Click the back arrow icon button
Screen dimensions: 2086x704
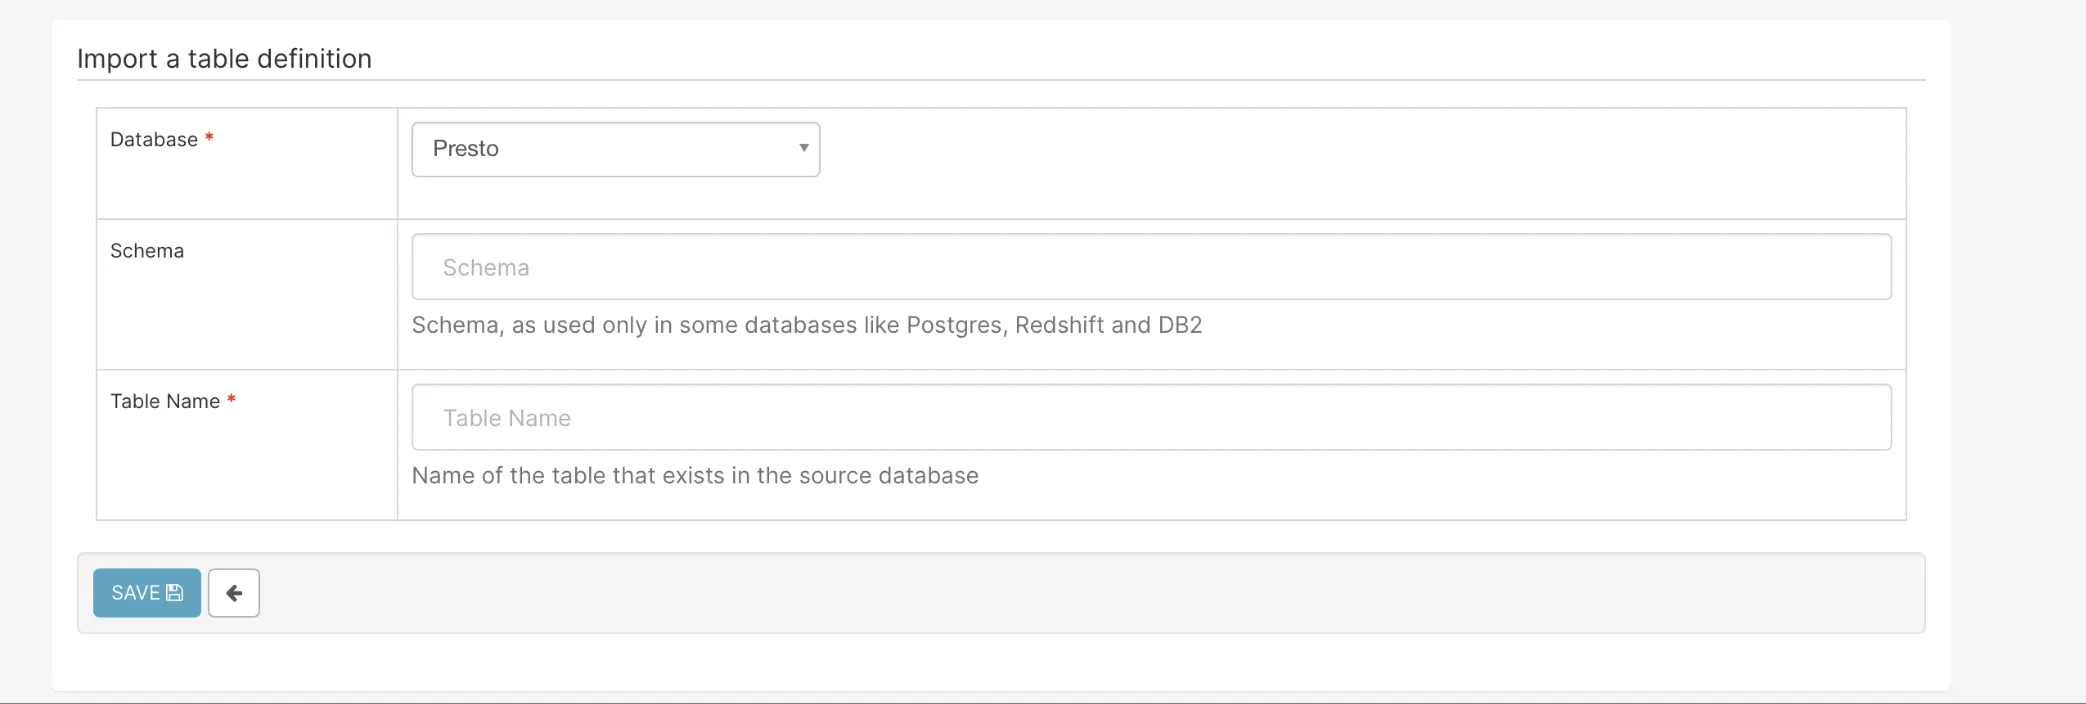coord(234,593)
